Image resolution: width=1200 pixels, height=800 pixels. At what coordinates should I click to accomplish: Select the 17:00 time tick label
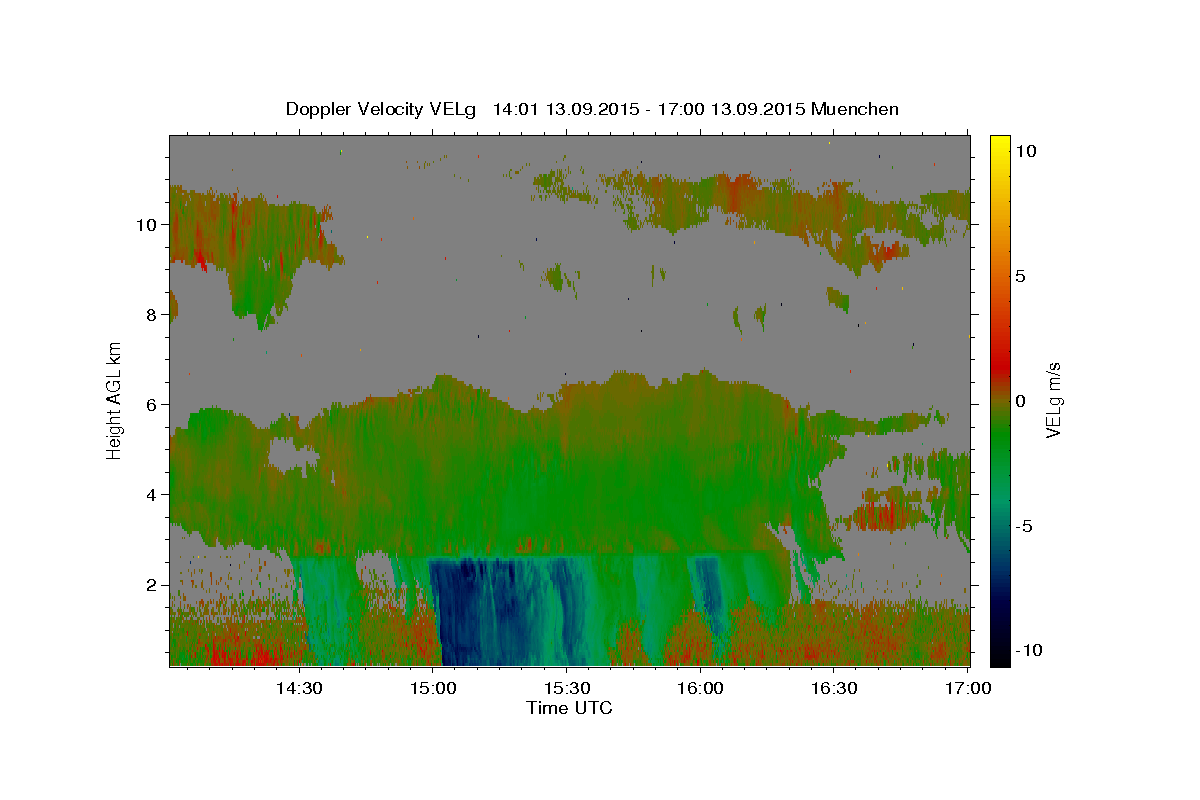(968, 688)
